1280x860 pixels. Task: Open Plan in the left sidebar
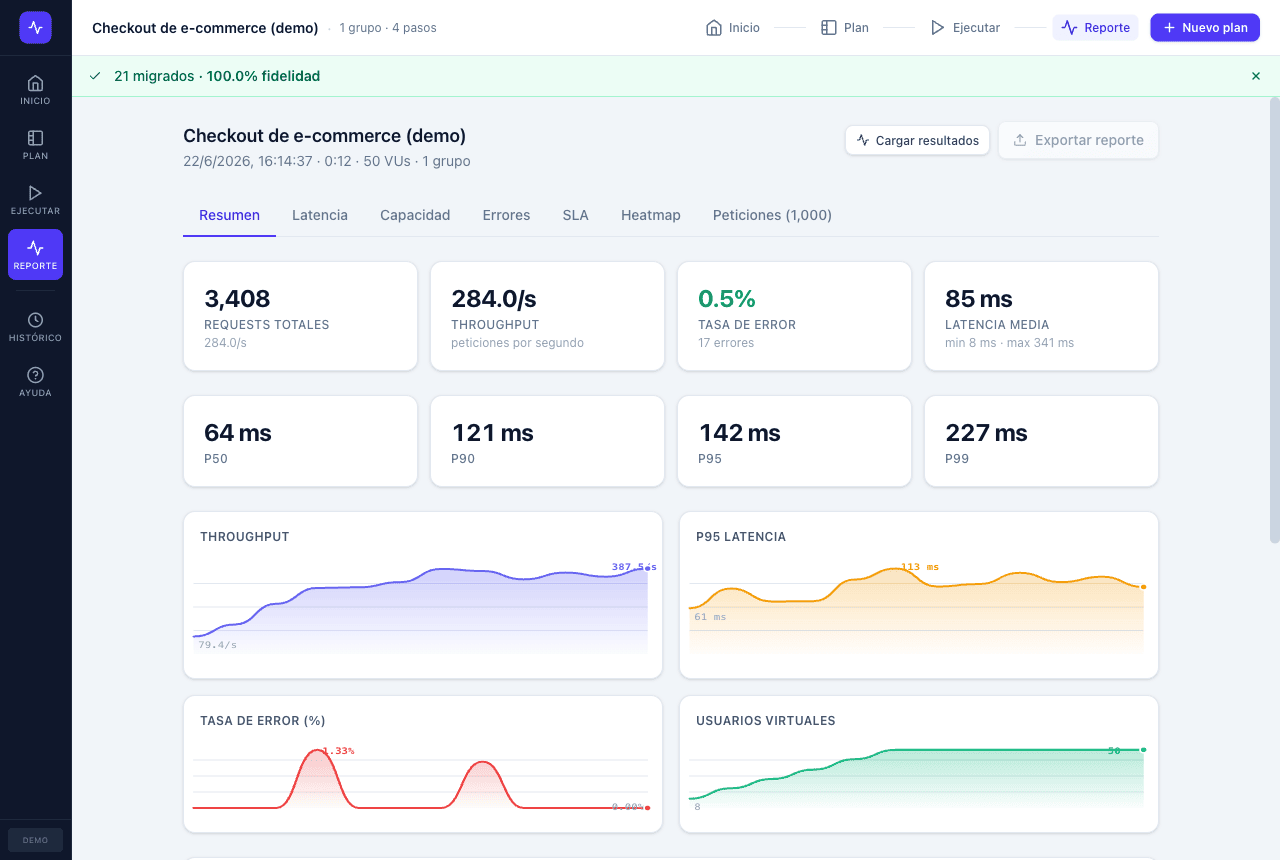click(x=35, y=145)
